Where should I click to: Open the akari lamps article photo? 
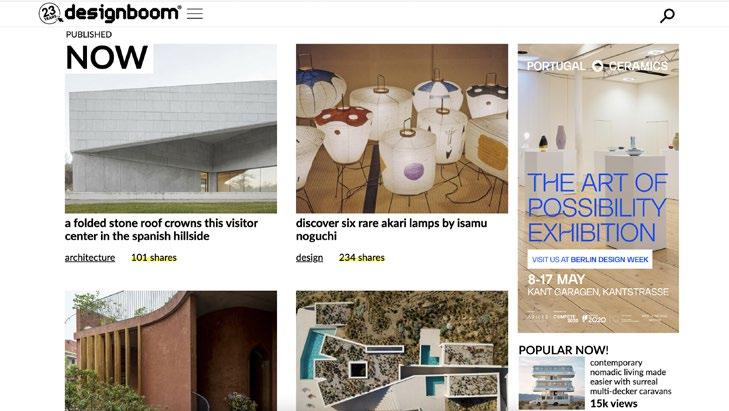[402, 129]
